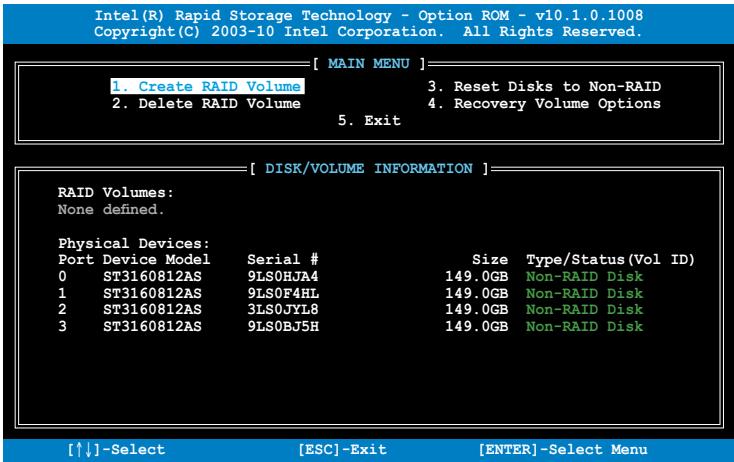Viewport: 734px width, 462px height.
Task: Click the 'DISK/VOLUME INFORMATION' panel title
Action: (368, 169)
